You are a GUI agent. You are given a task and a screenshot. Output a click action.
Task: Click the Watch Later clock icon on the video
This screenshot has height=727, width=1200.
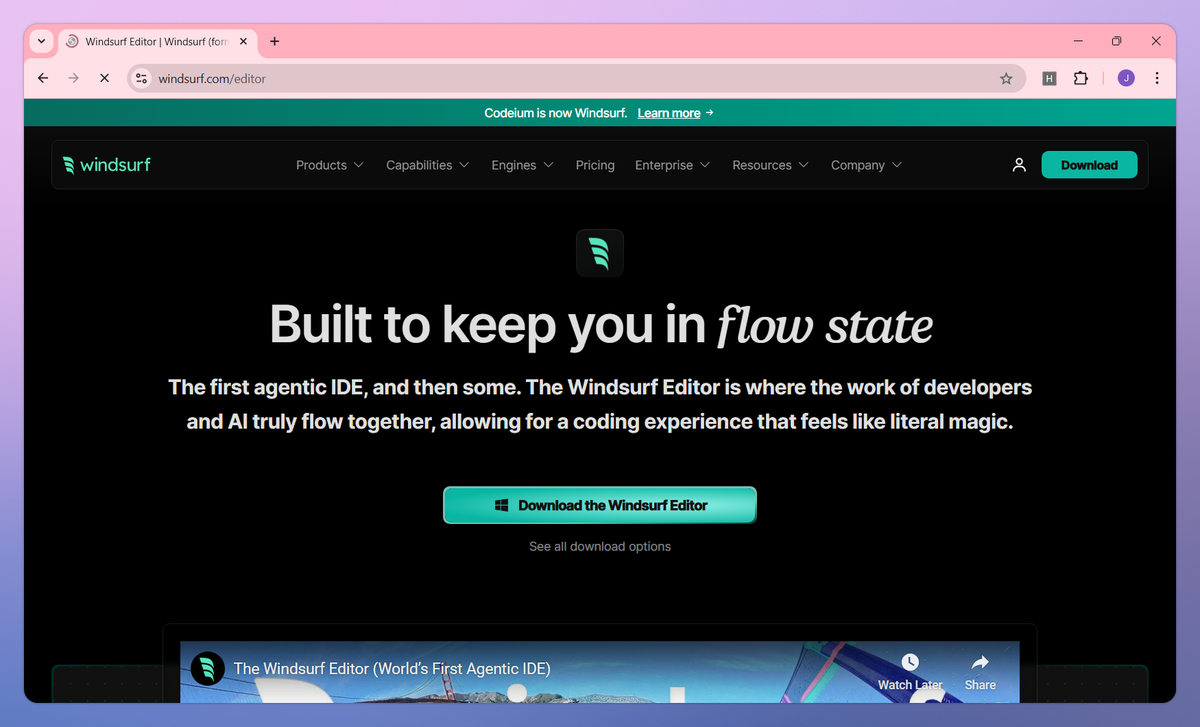[910, 662]
